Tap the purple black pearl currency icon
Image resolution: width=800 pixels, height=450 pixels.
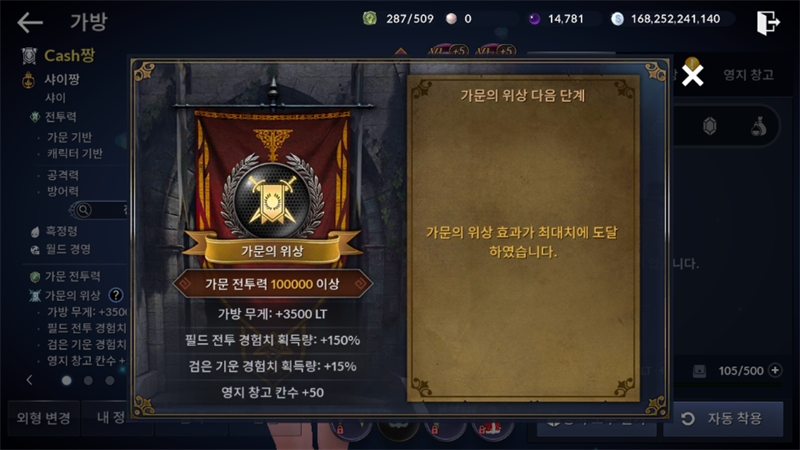click(534, 19)
